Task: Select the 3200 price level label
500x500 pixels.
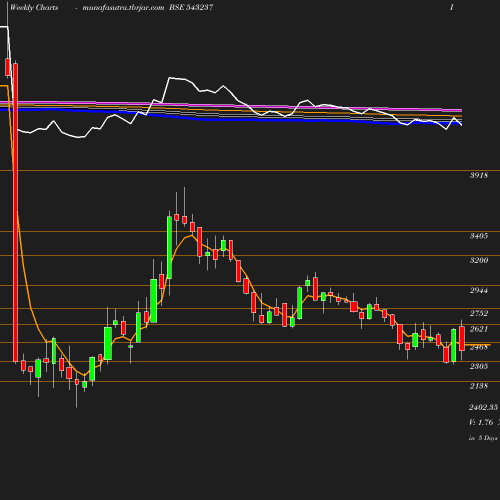Action: point(479,260)
